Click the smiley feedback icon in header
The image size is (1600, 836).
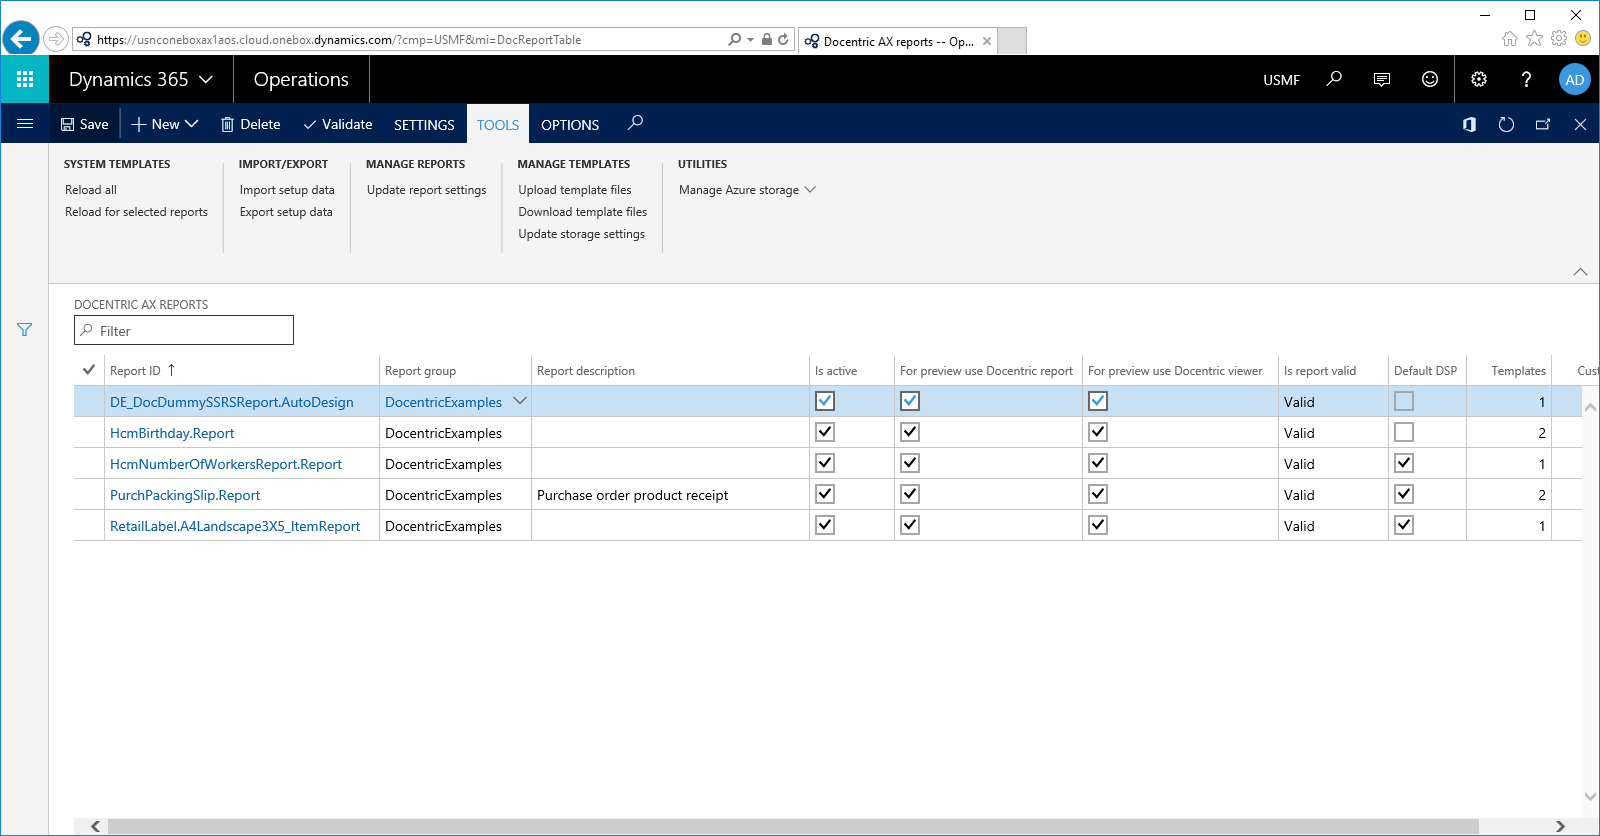(1430, 79)
